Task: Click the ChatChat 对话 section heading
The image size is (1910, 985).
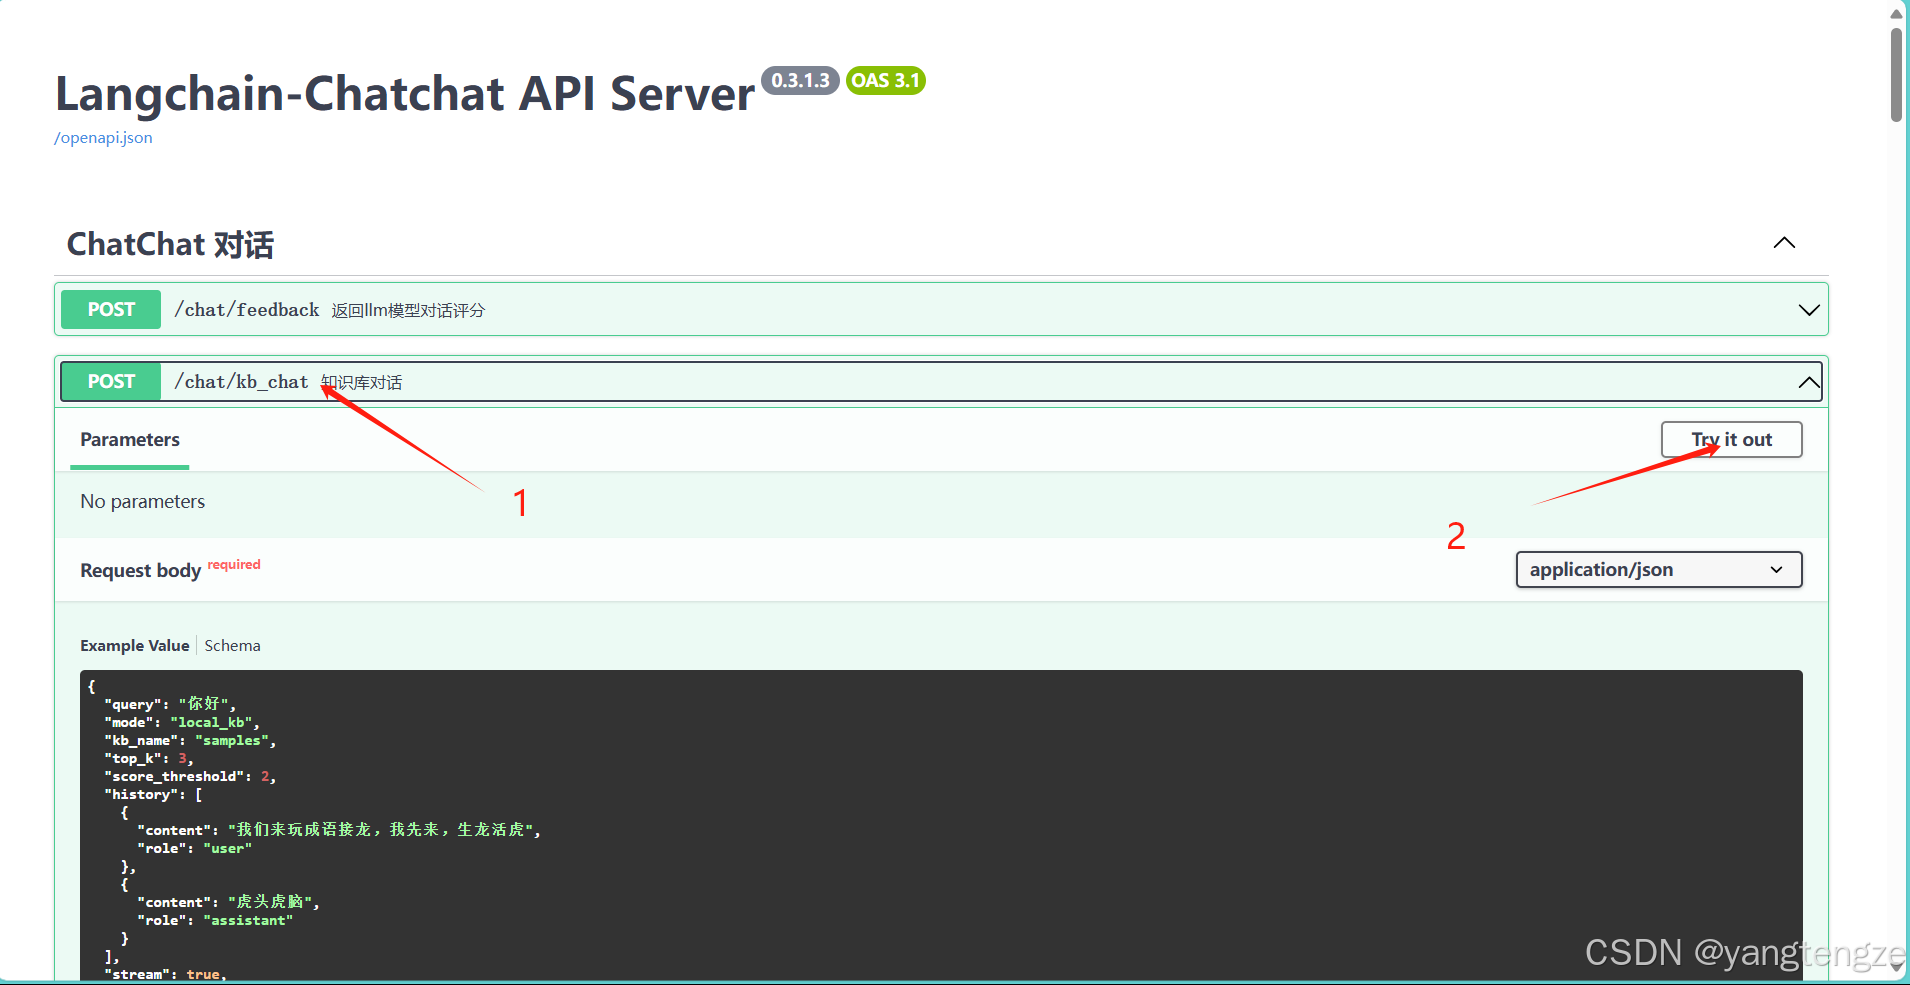Action: pyautogui.click(x=170, y=244)
